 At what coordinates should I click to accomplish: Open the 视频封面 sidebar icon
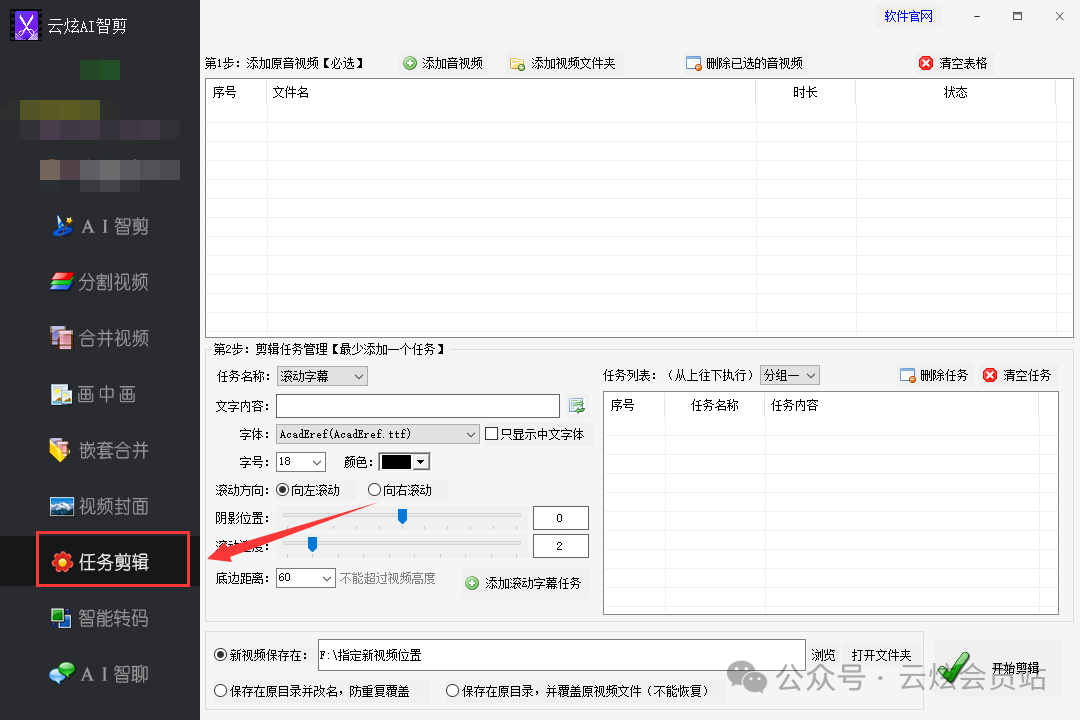click(x=61, y=506)
